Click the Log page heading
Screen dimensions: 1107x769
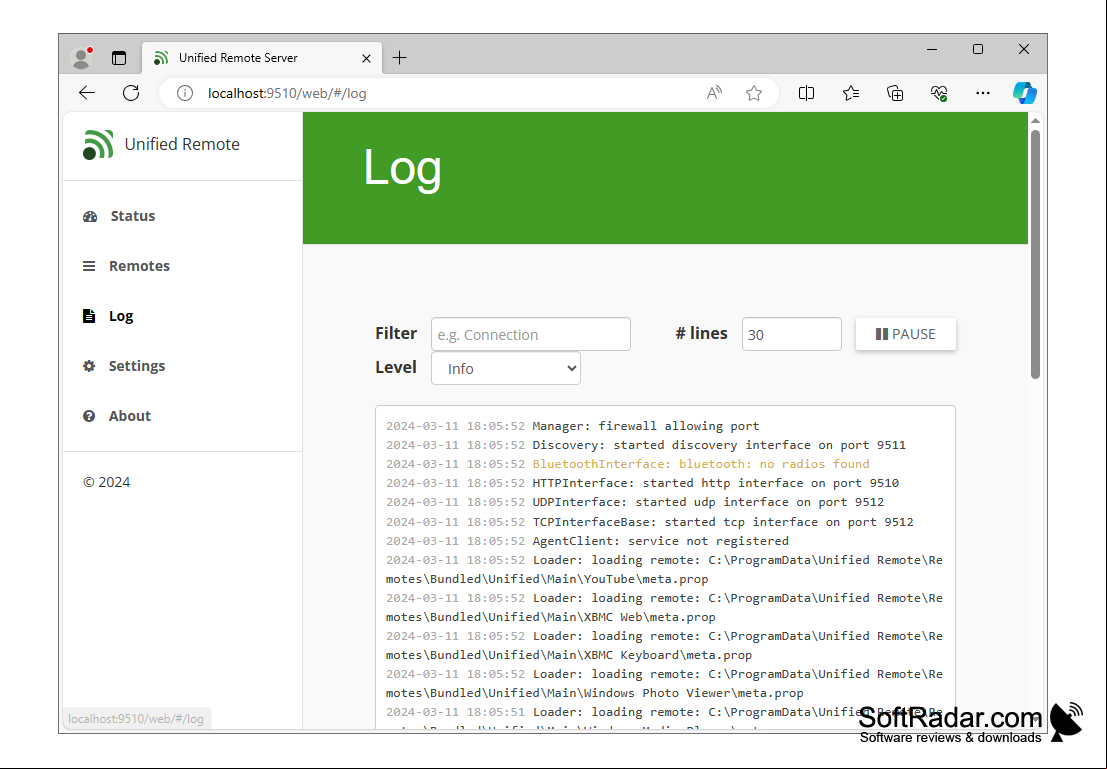point(402,168)
